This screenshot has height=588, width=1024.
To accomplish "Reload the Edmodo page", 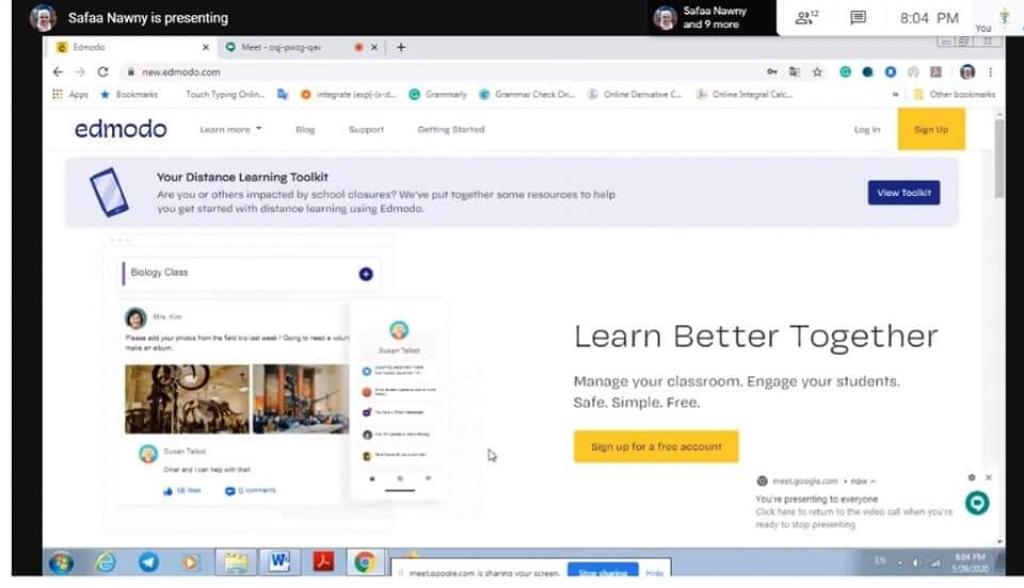I will coord(103,72).
